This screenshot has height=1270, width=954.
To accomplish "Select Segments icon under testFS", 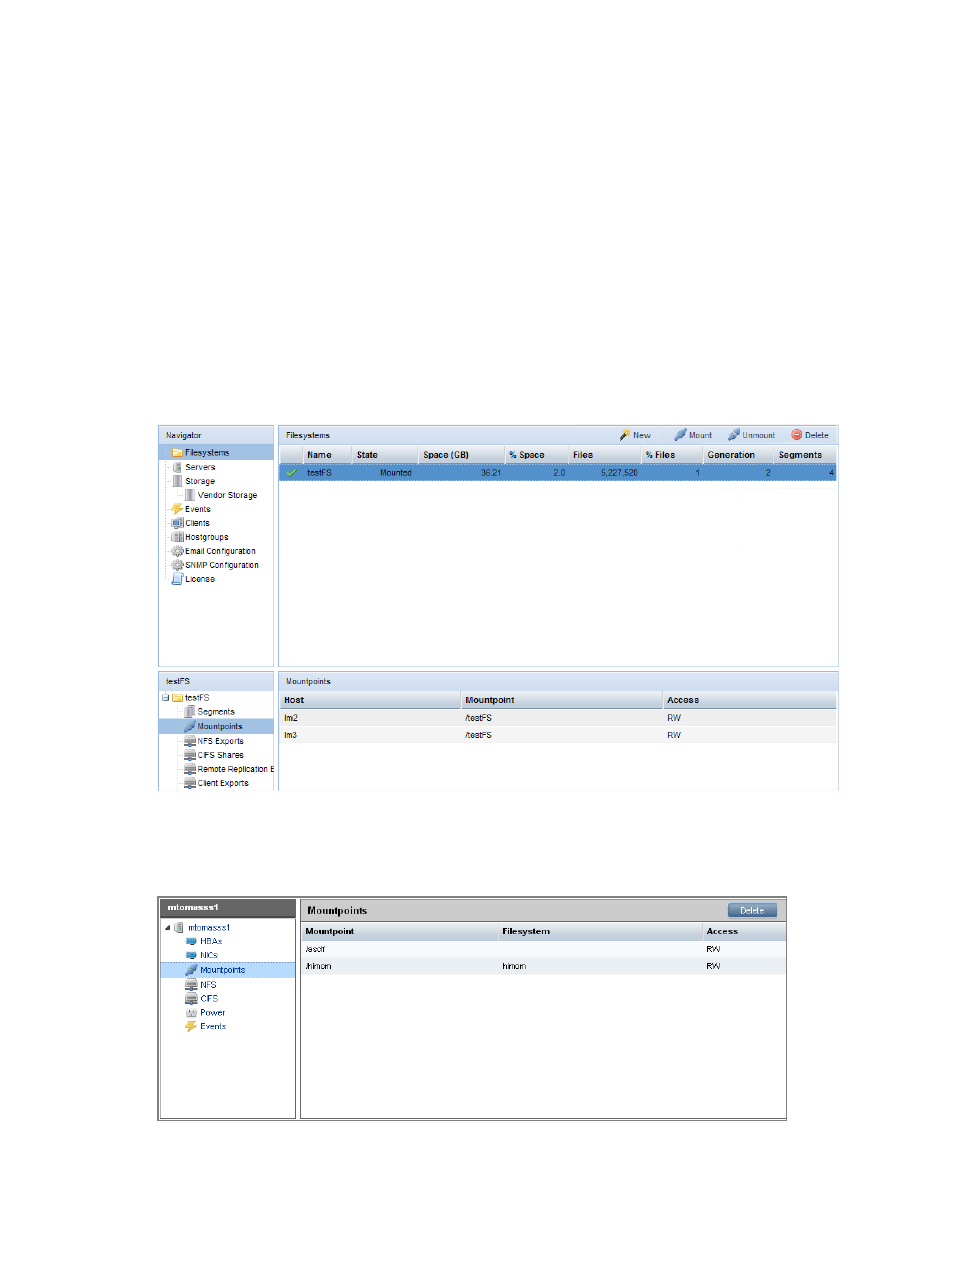I will point(190,712).
